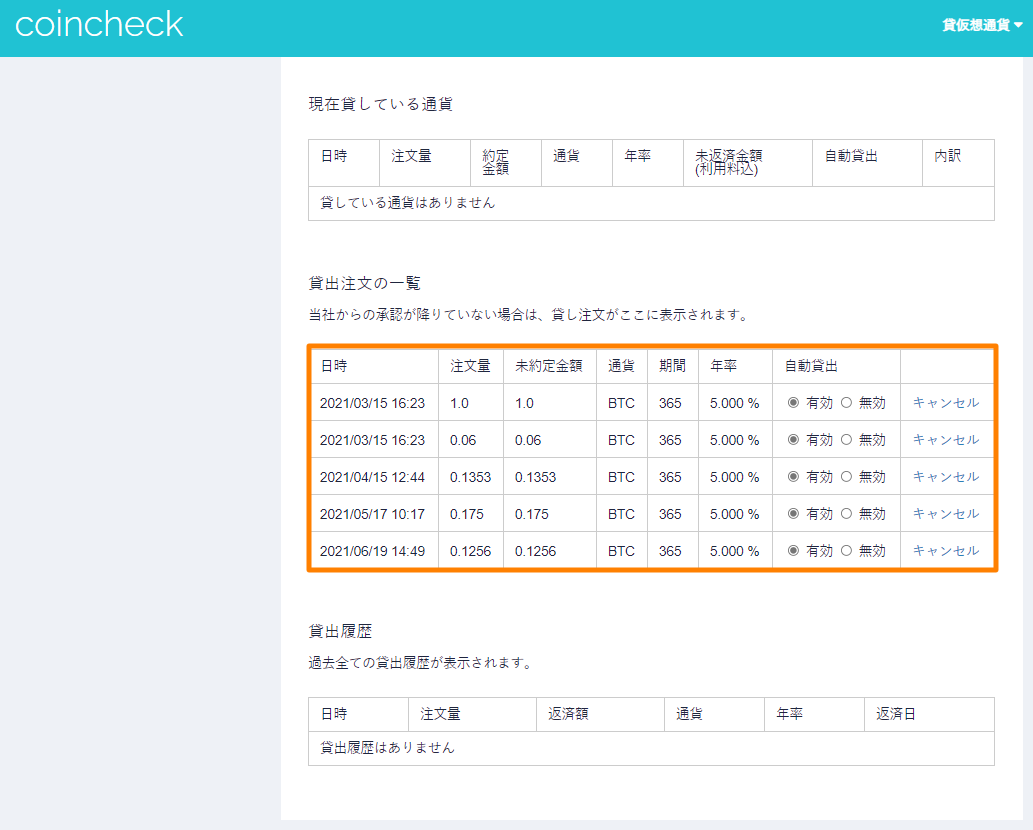This screenshot has height=830, width=1033.
Task: Click 365 period in the 0.06 row
Action: [670, 440]
